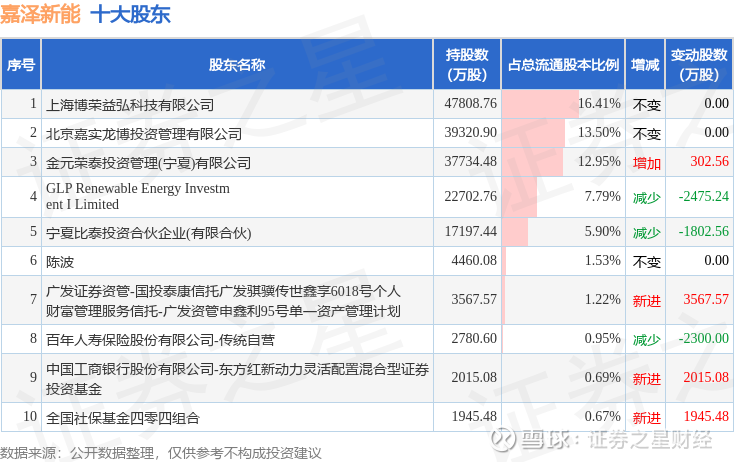Click shareholder 全国社保基金四零四组合
The height and width of the screenshot is (462, 734).
click(123, 418)
